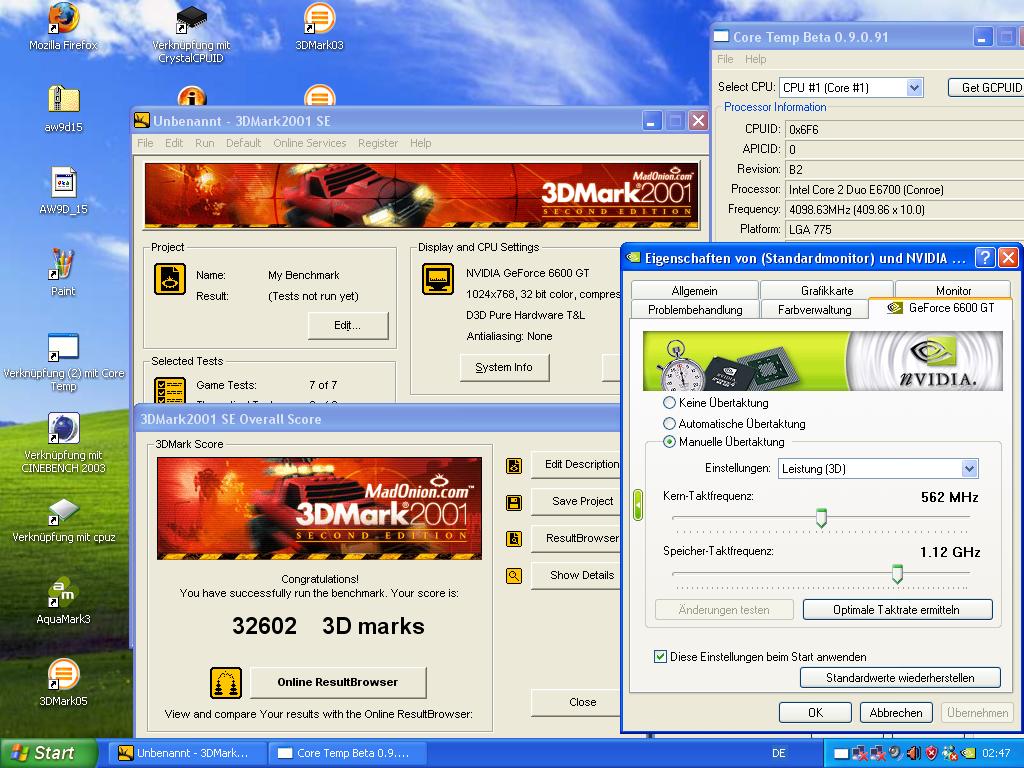Open the Edit menu in 3DMark2001
The height and width of the screenshot is (768, 1024).
tap(174, 143)
